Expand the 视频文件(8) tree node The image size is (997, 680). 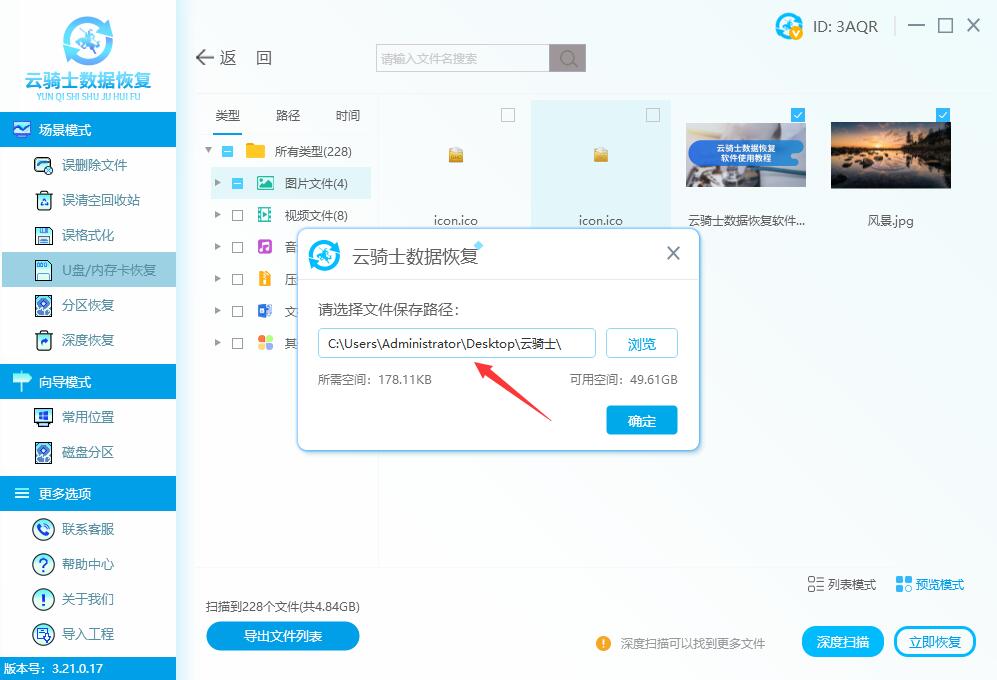pyautogui.click(x=218, y=215)
